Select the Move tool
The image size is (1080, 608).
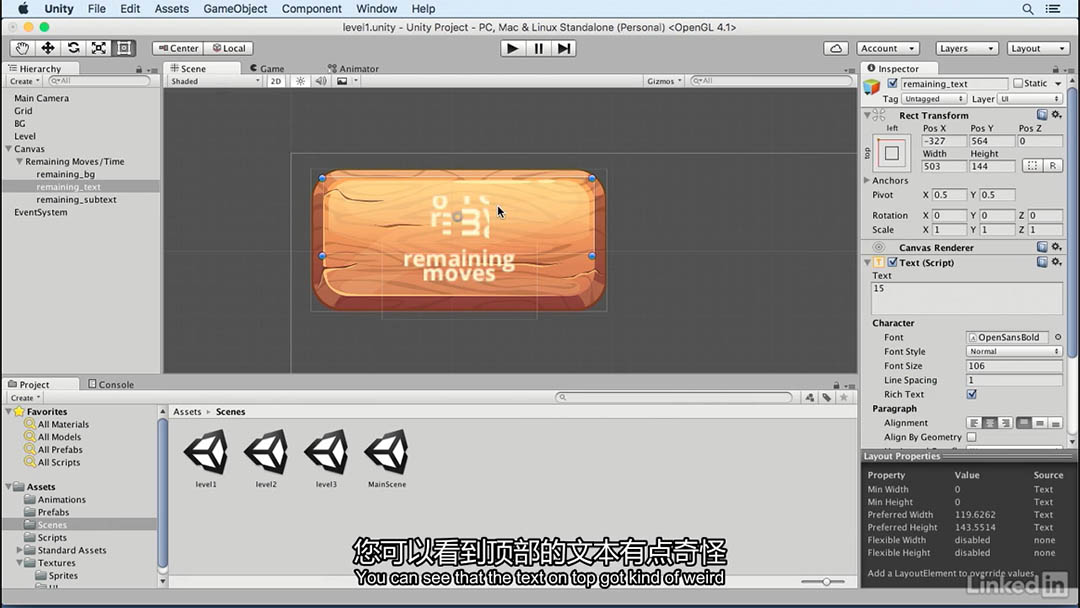pyautogui.click(x=48, y=48)
